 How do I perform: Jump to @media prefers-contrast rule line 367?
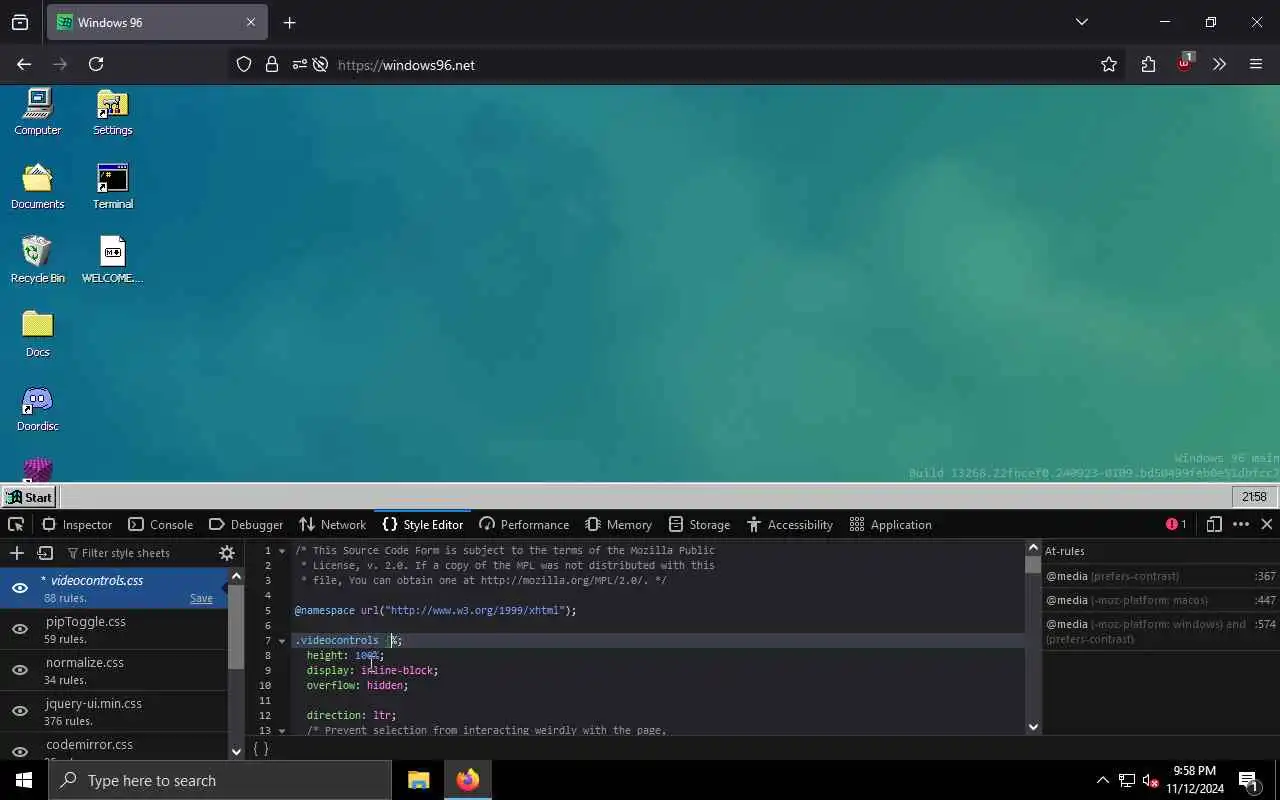point(1161,576)
